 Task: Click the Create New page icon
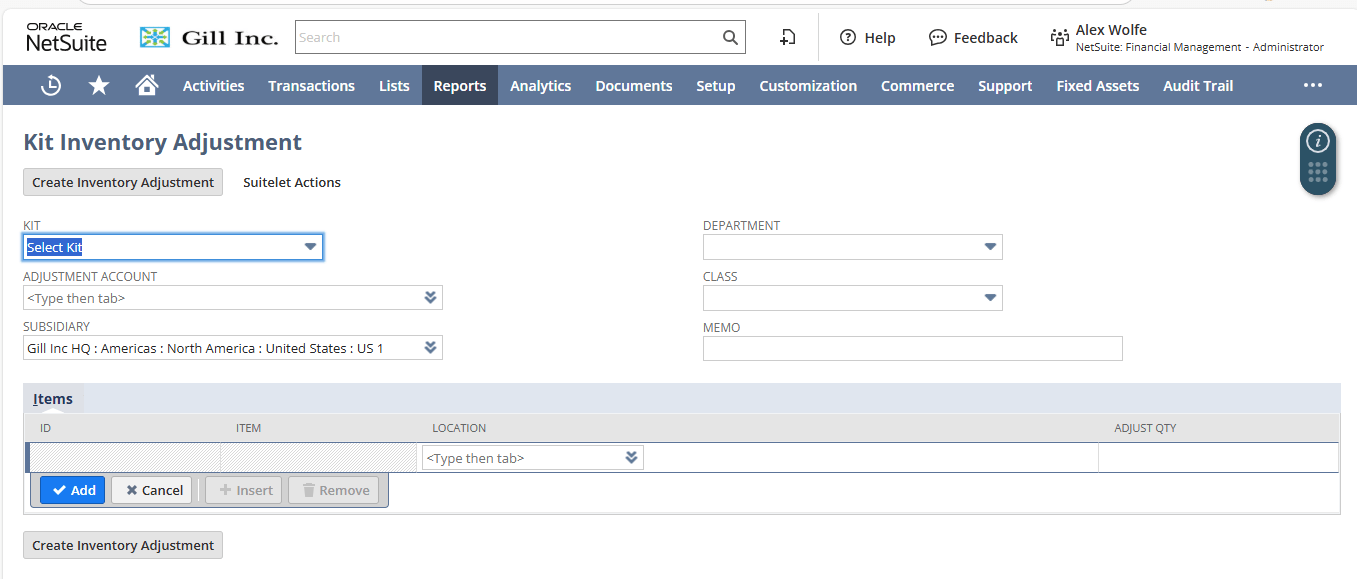tap(788, 38)
